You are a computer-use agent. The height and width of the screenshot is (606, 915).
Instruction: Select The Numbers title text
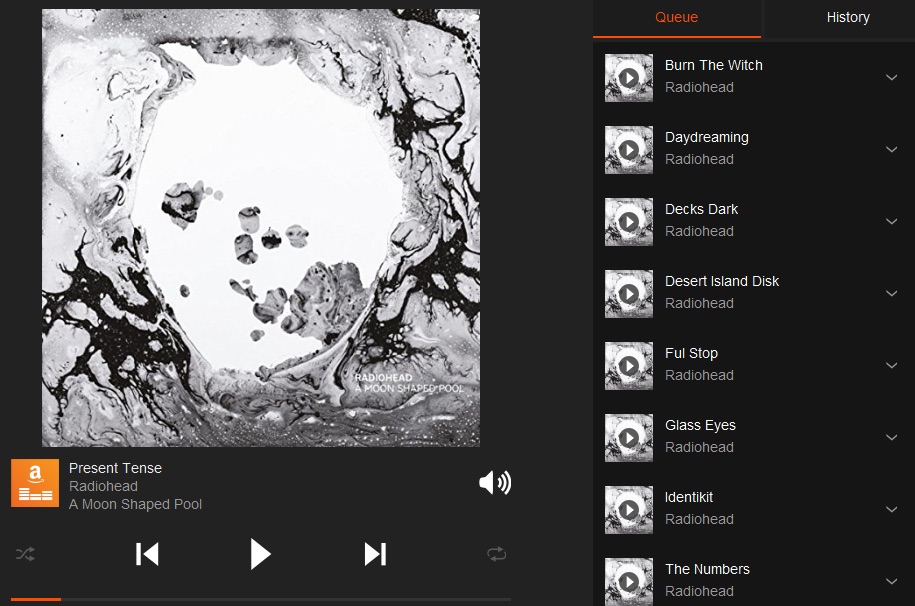(707, 569)
